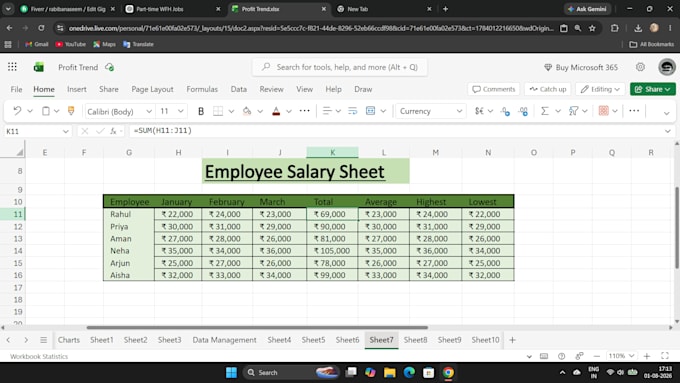
Task: Apply Bold formatting
Action: 201,111
